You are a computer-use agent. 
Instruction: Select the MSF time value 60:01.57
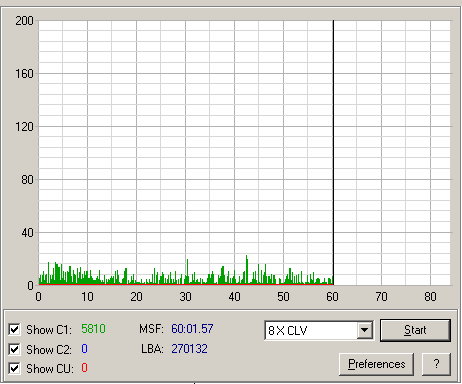coord(192,329)
